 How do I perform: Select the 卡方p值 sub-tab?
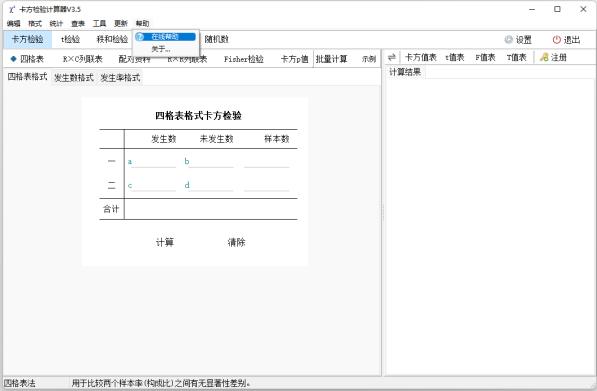294,59
